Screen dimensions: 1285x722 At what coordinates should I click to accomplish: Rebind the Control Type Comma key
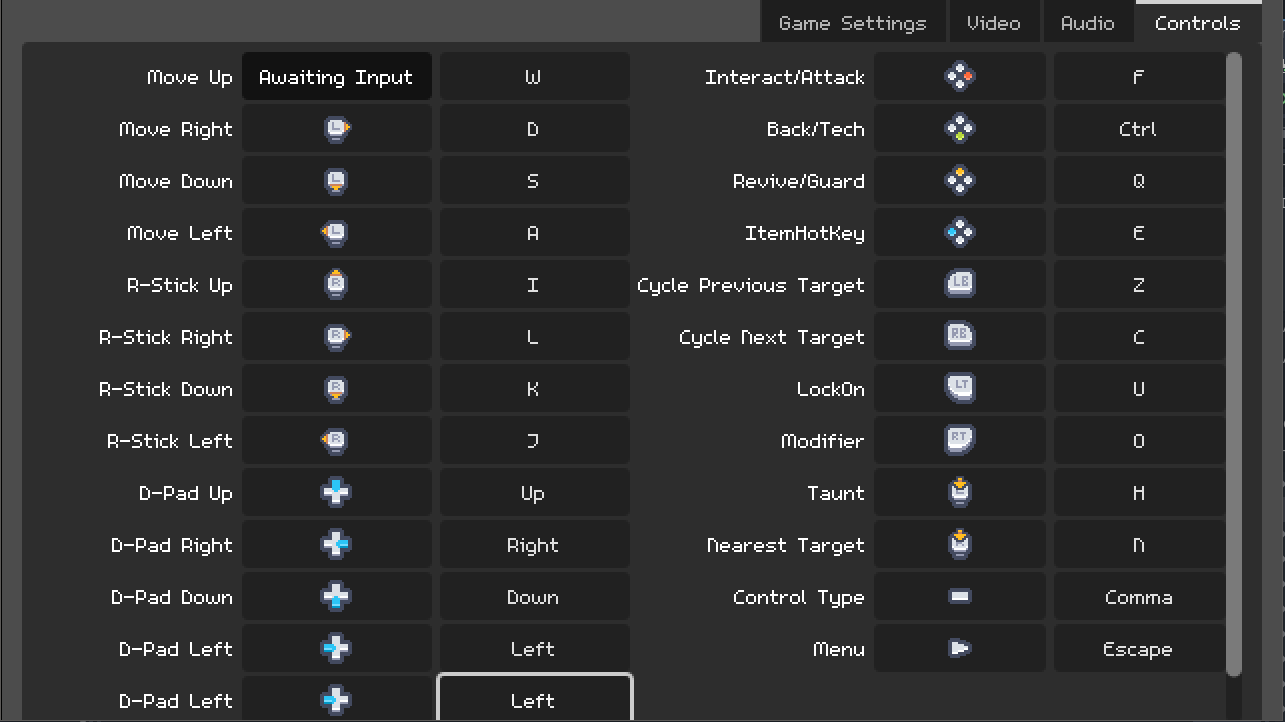click(x=1138, y=597)
